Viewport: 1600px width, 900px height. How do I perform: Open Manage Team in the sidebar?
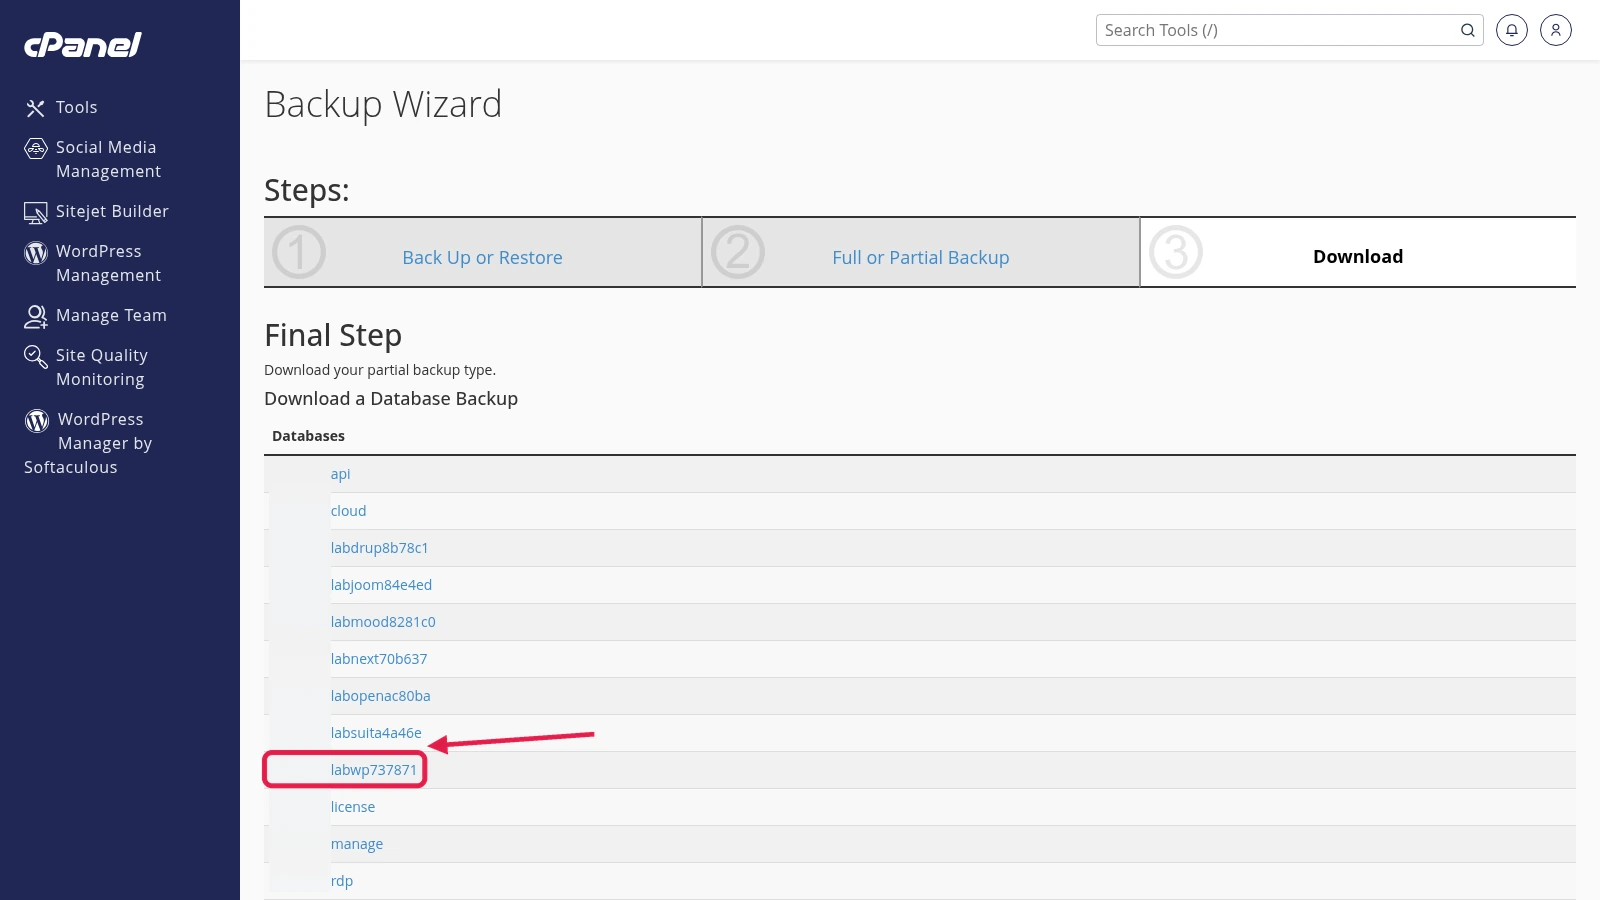pos(111,315)
